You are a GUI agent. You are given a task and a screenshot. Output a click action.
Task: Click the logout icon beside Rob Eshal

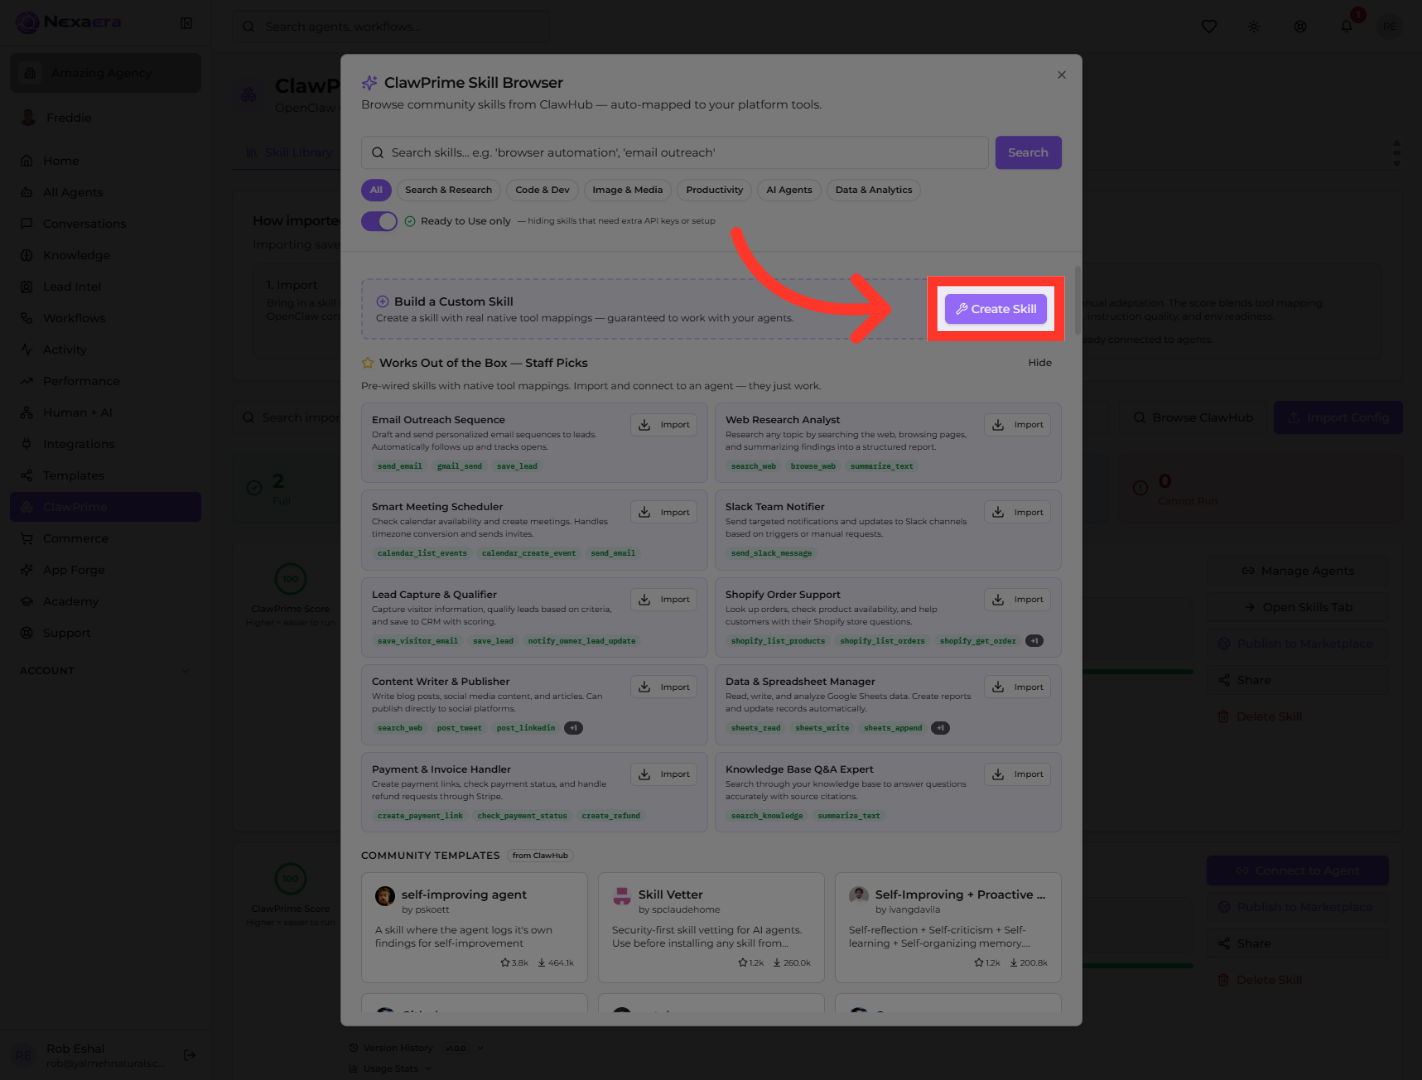pyautogui.click(x=190, y=1055)
